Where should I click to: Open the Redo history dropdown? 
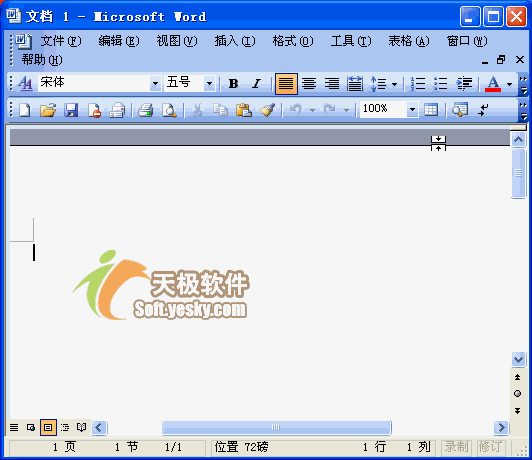tap(346, 110)
